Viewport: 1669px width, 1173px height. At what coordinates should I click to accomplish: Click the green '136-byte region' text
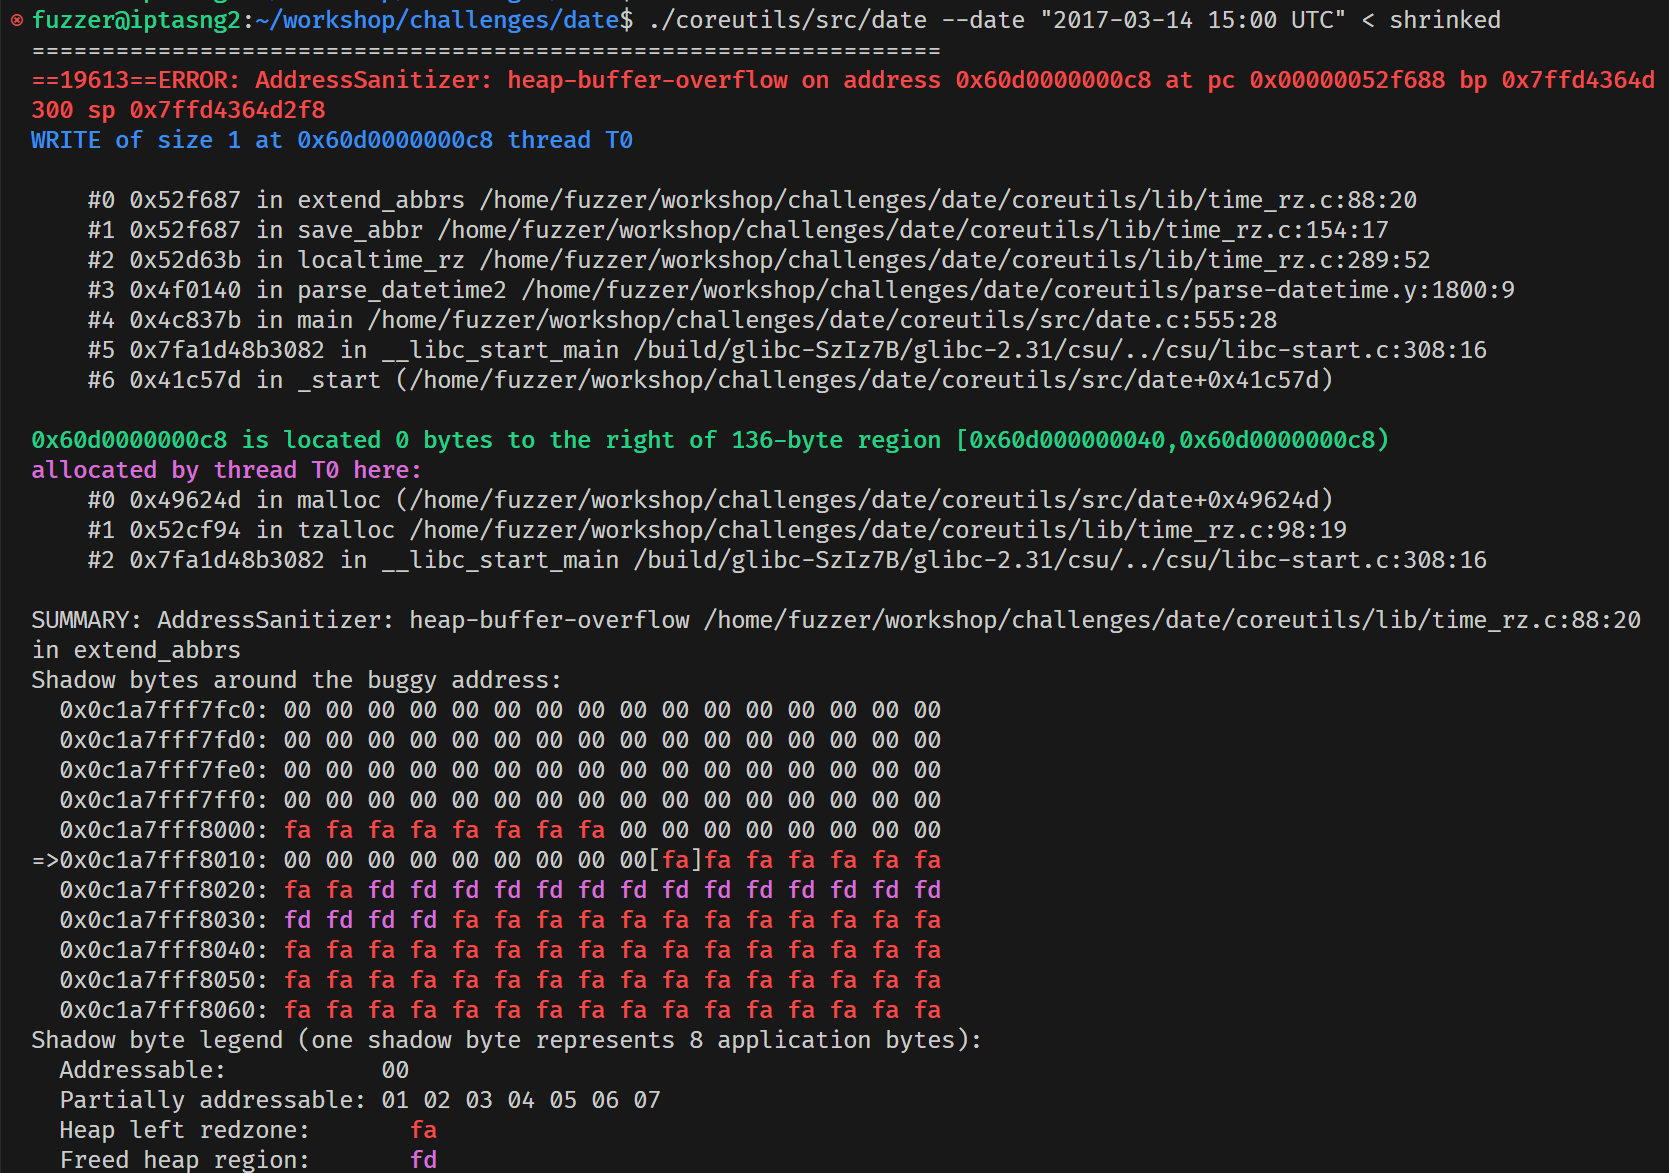click(836, 440)
